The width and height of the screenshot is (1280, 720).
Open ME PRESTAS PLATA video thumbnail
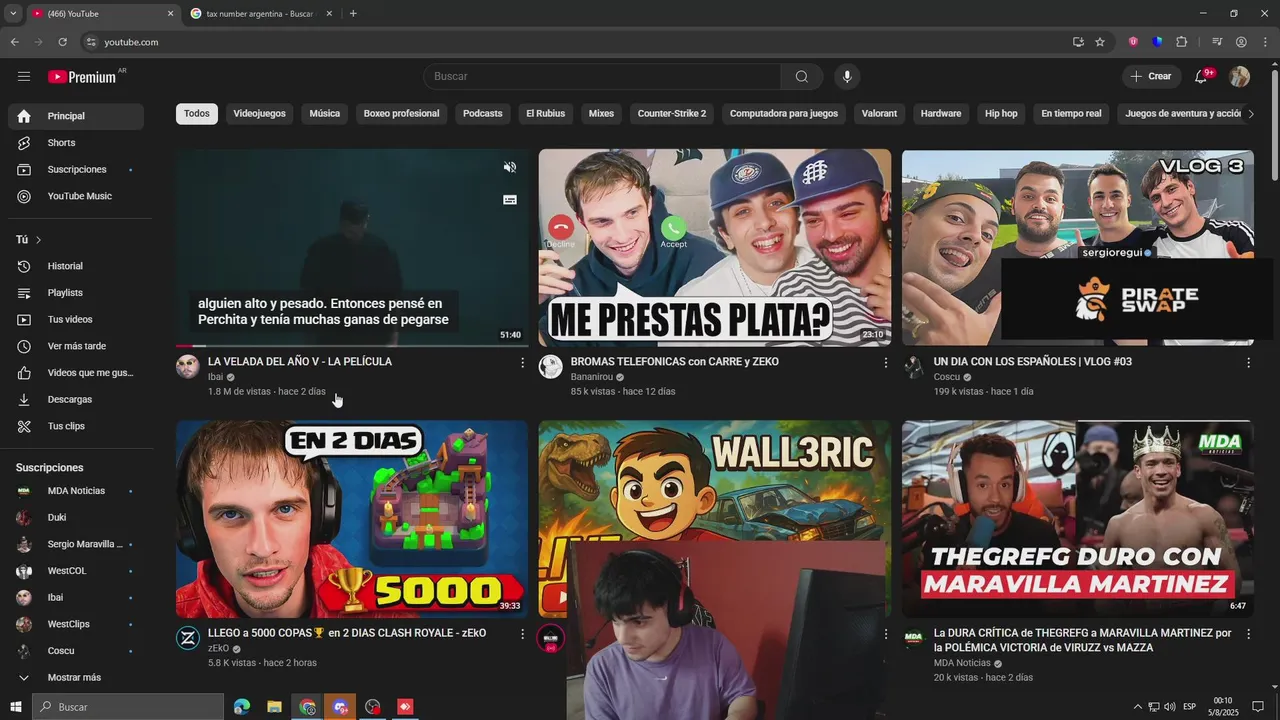715,247
